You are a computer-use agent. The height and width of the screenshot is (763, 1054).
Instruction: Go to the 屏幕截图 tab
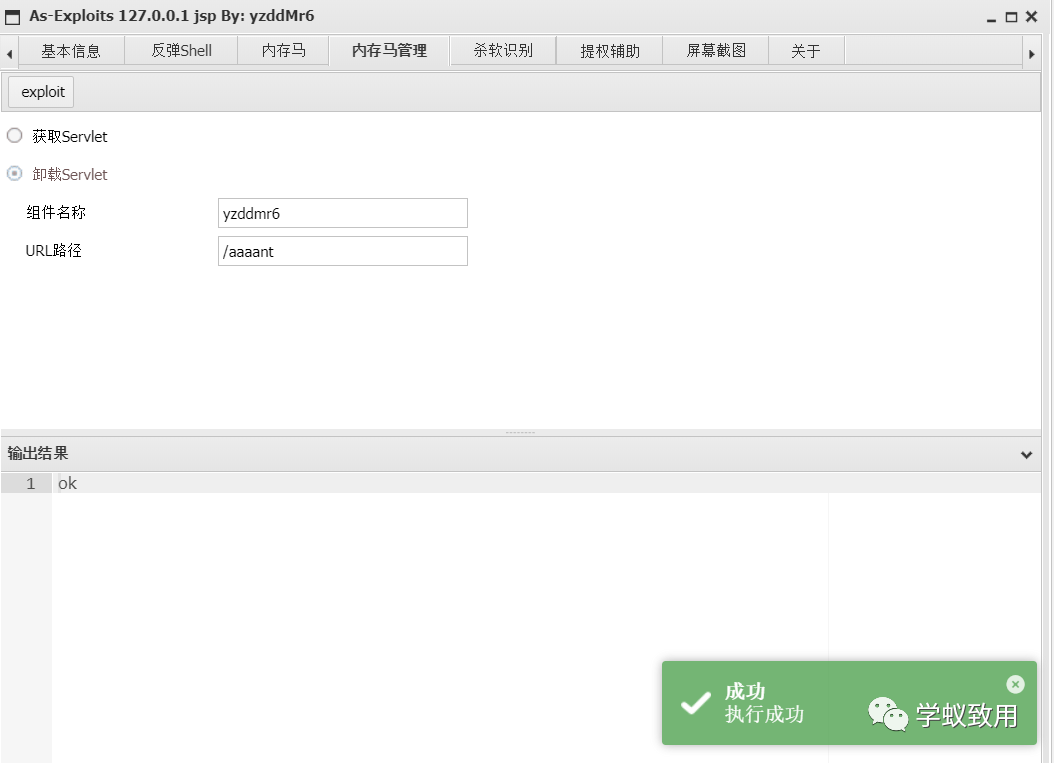pyautogui.click(x=716, y=51)
